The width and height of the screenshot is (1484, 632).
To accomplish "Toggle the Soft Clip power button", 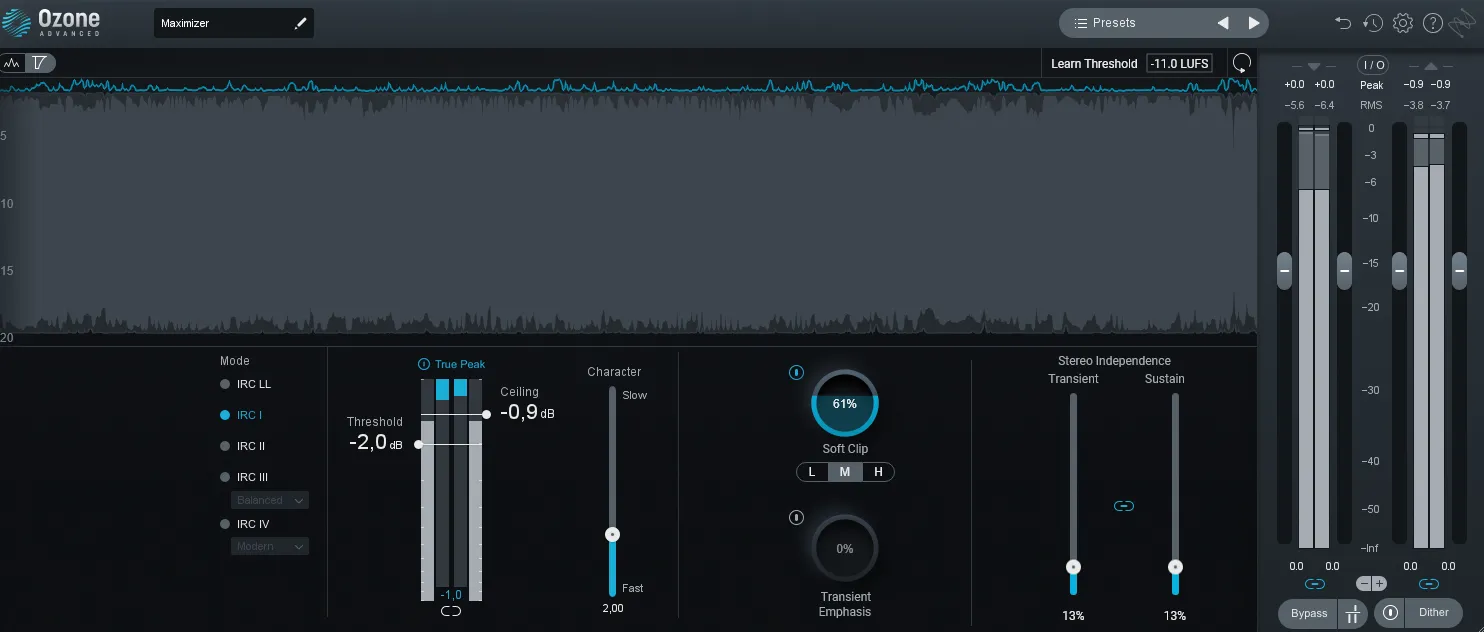I will click(796, 372).
